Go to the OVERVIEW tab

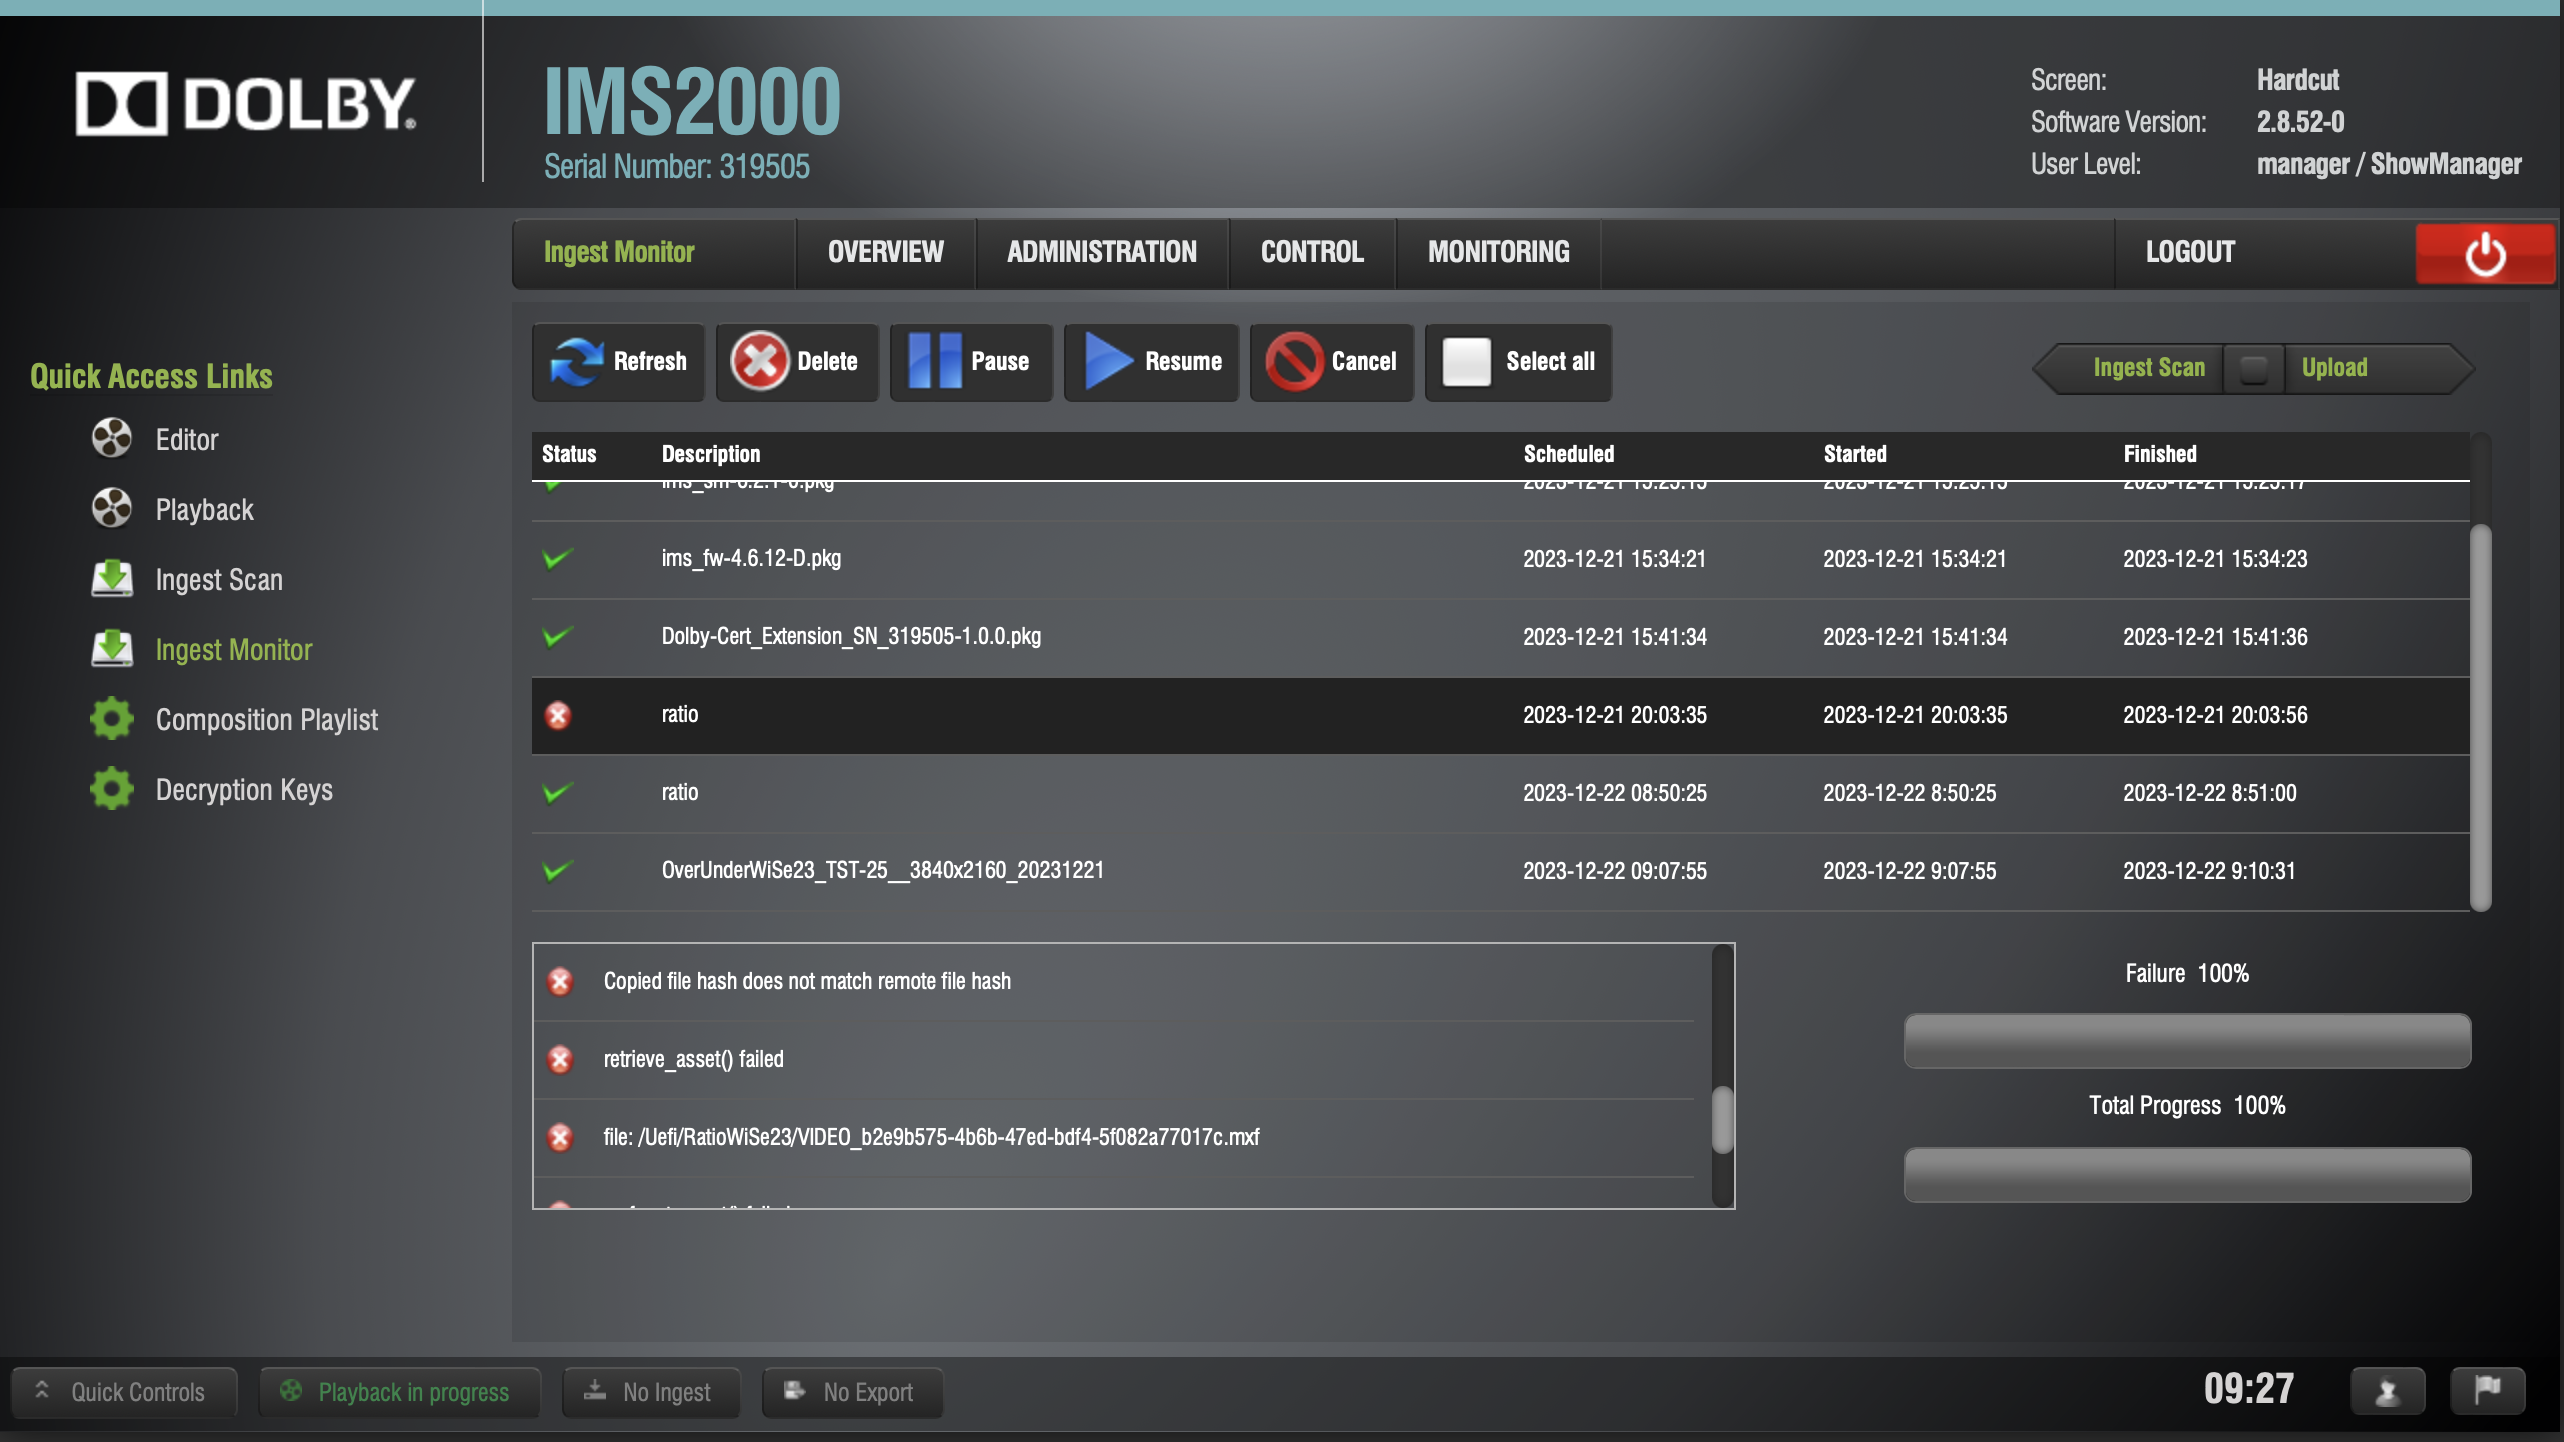[885, 252]
